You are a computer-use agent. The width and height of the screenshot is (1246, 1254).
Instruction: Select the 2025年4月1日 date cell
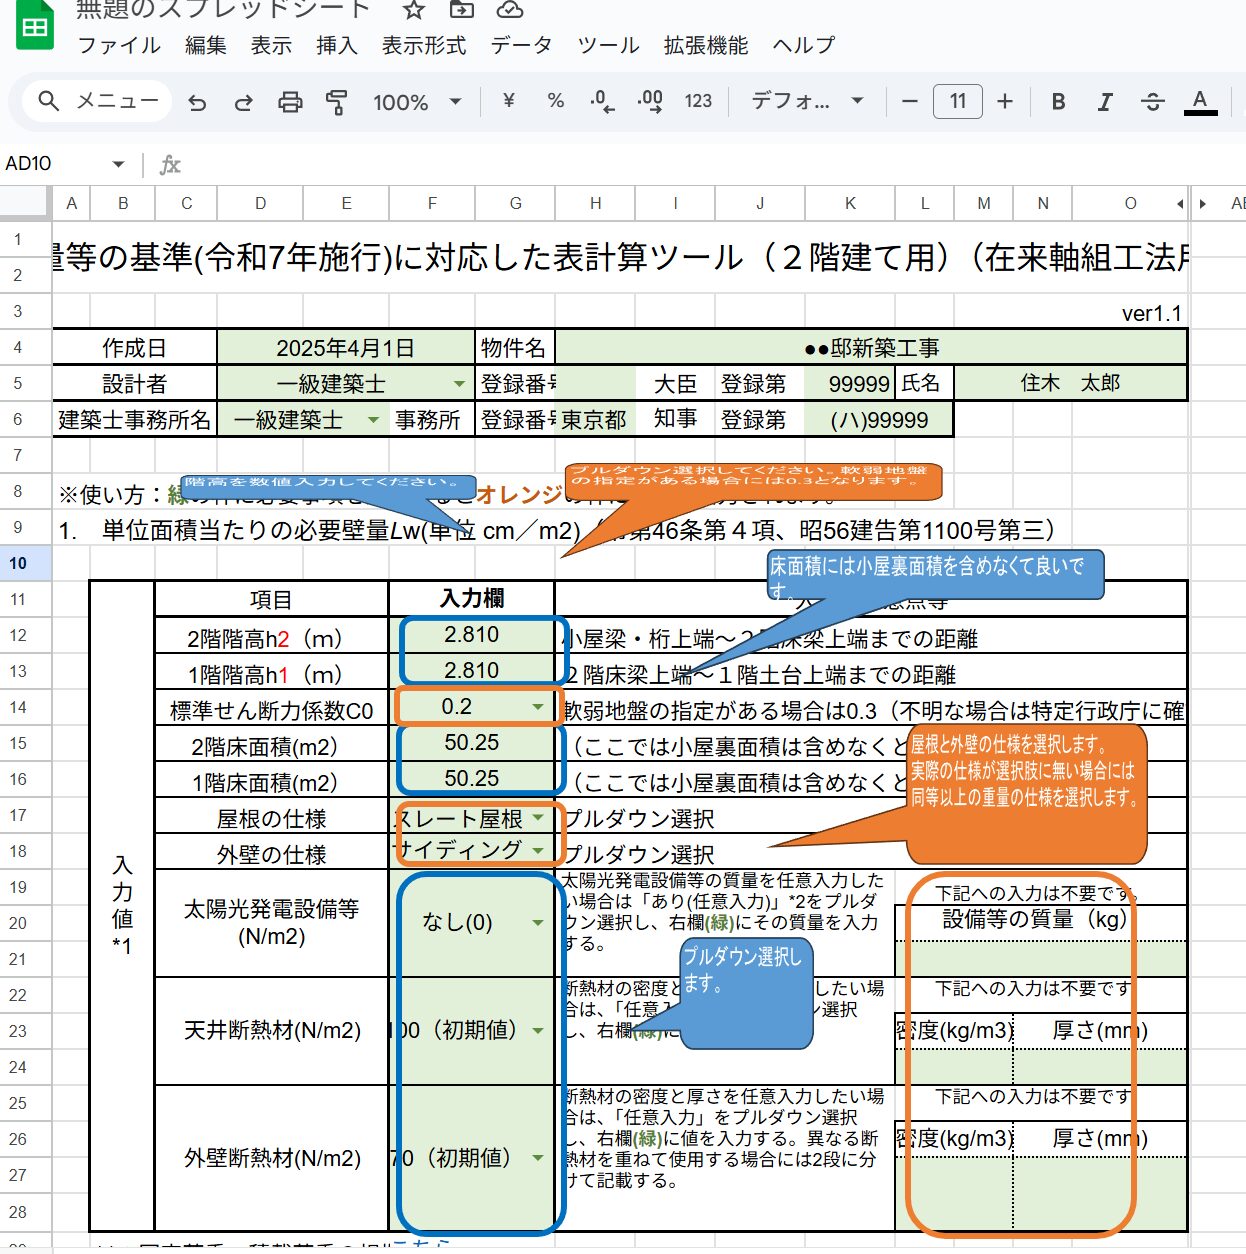pos(346,348)
